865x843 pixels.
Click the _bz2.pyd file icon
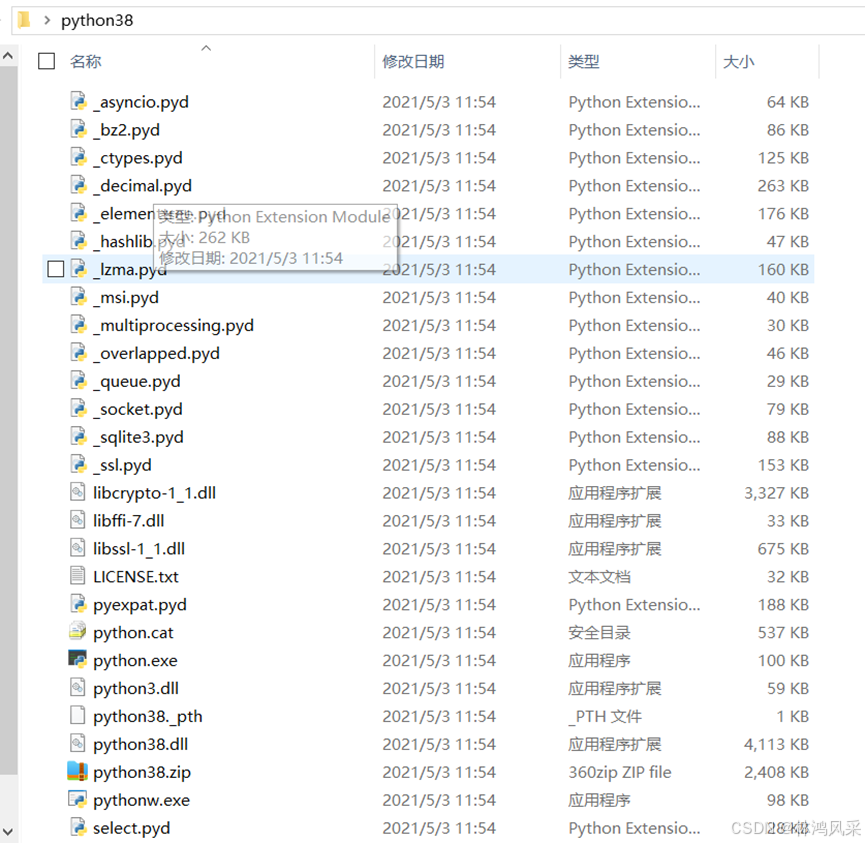pos(78,130)
